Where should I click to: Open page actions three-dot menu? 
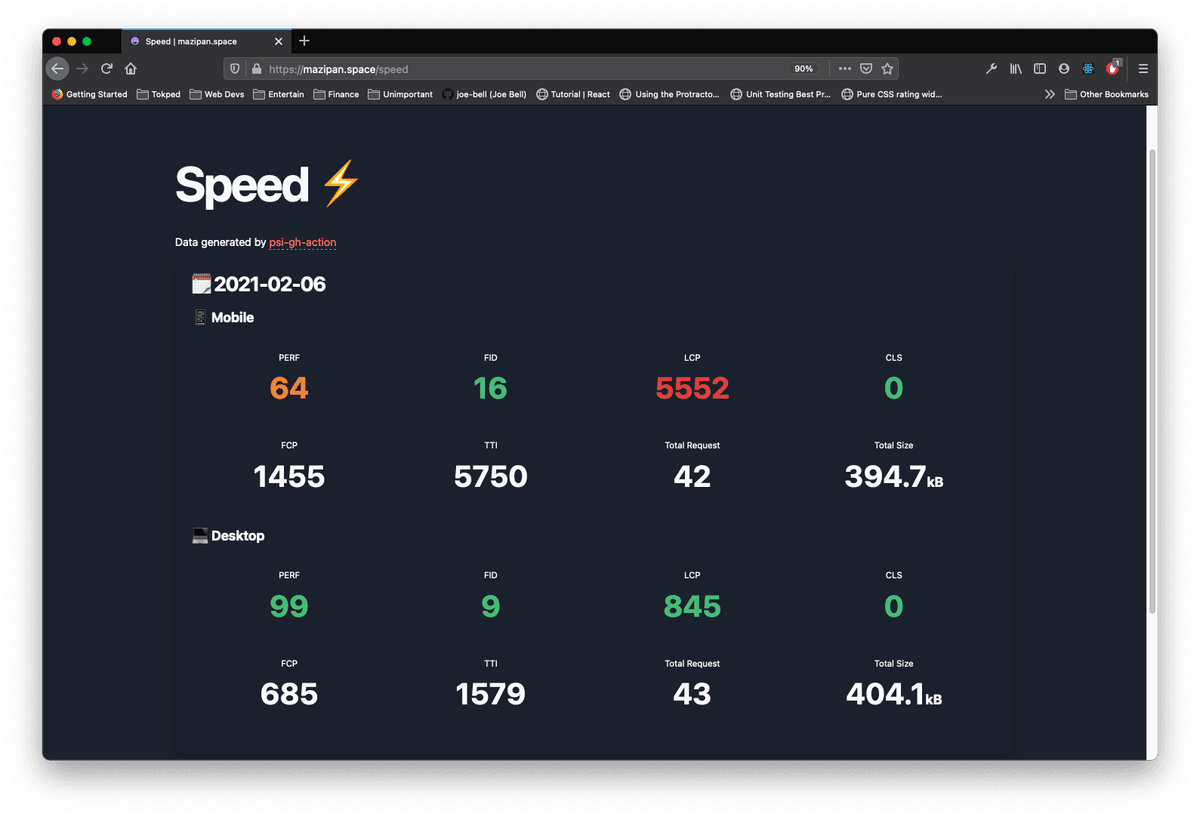click(x=844, y=69)
